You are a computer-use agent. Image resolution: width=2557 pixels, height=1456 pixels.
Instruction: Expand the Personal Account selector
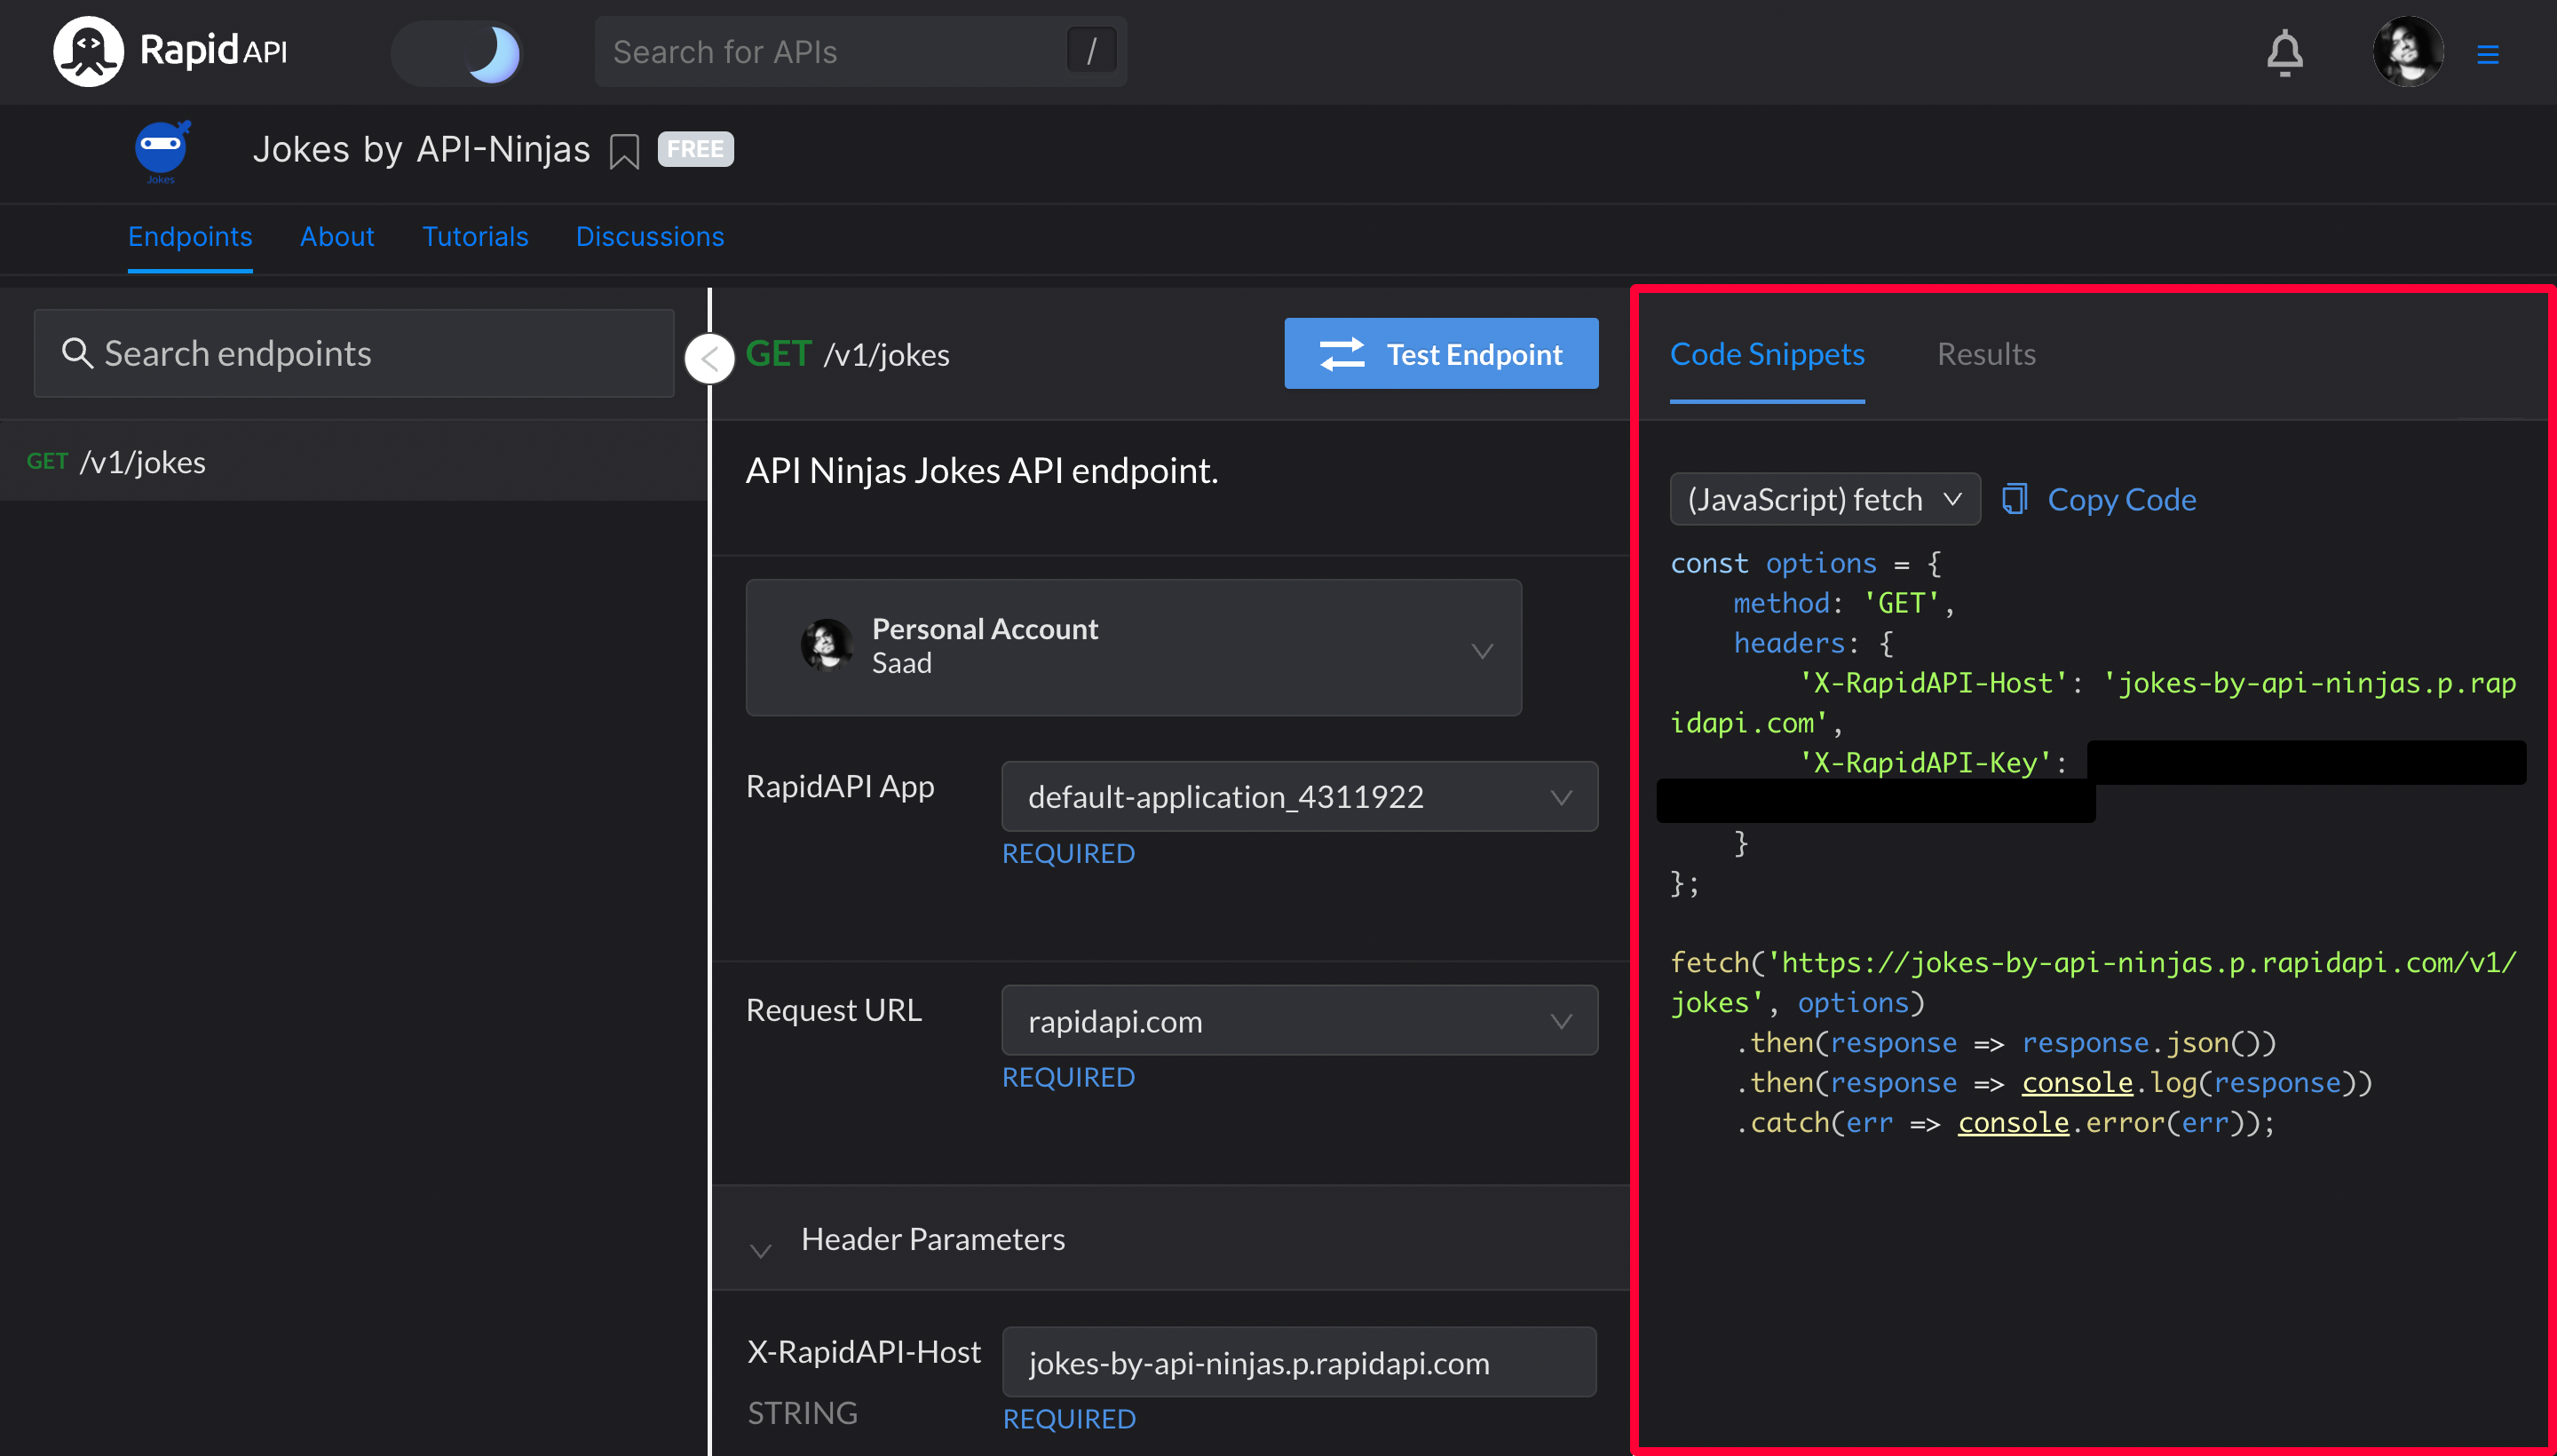pyautogui.click(x=1133, y=647)
